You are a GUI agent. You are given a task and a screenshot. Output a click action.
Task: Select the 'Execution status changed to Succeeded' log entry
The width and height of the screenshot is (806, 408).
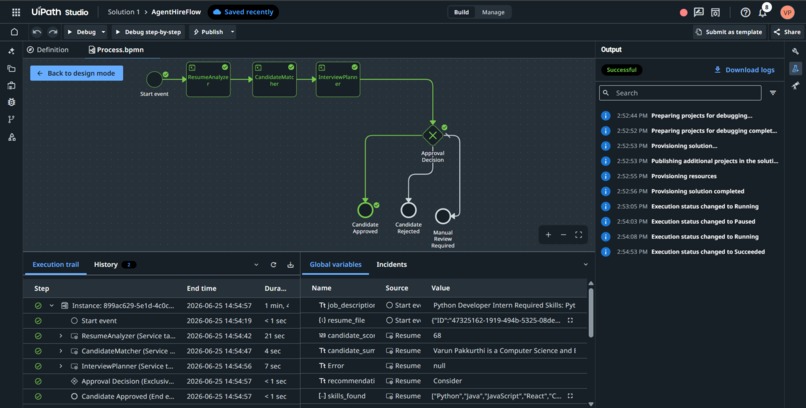tap(690, 252)
